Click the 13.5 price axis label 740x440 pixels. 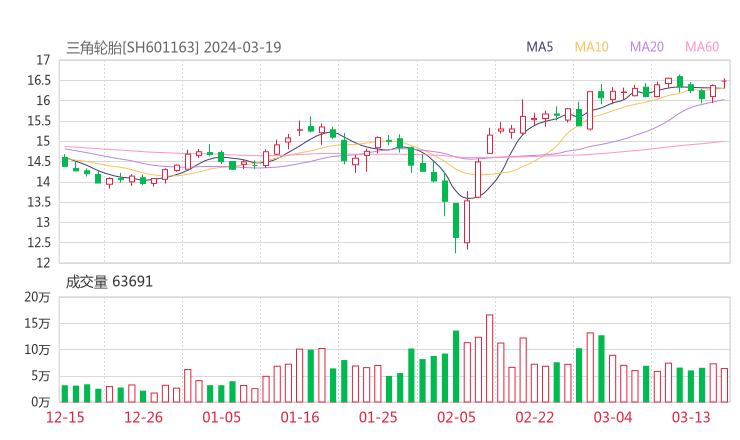[39, 202]
